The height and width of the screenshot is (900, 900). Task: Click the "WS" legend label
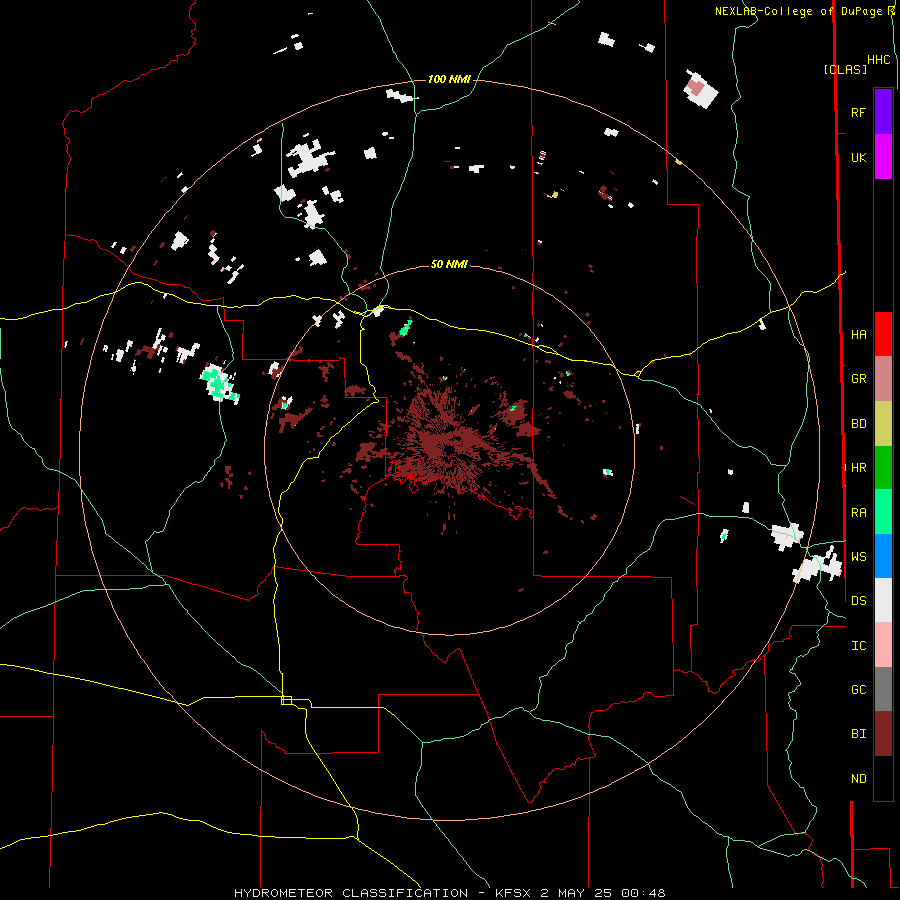click(858, 557)
